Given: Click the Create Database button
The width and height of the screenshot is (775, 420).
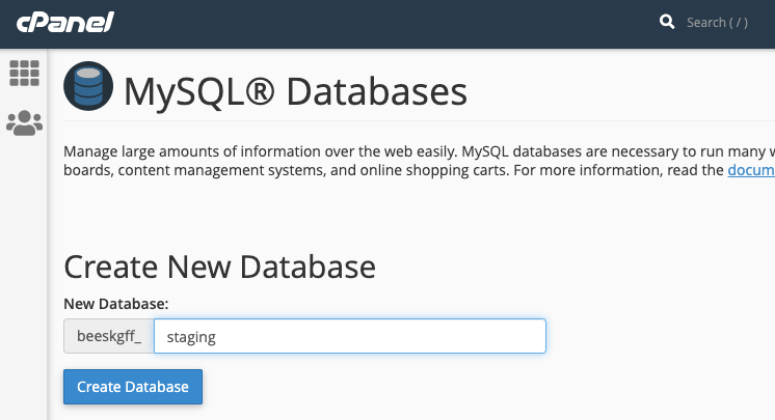Looking at the screenshot, I should point(133,386).
